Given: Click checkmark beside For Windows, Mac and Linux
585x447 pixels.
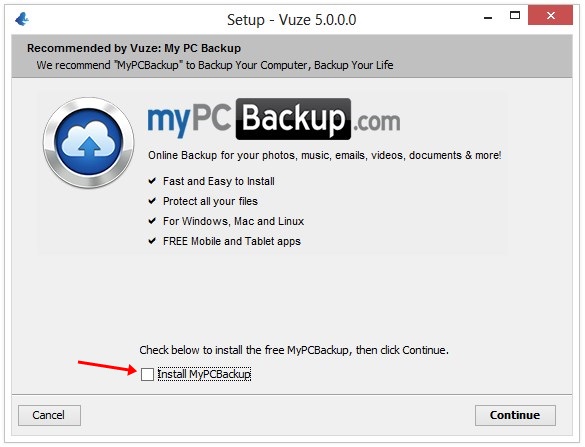Looking at the screenshot, I should pyautogui.click(x=152, y=221).
